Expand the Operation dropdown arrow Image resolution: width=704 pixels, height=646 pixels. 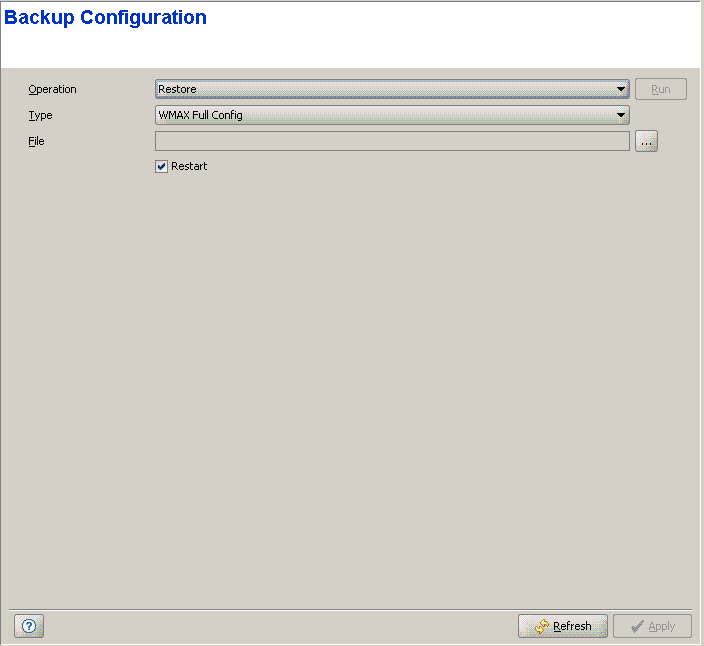[x=621, y=89]
